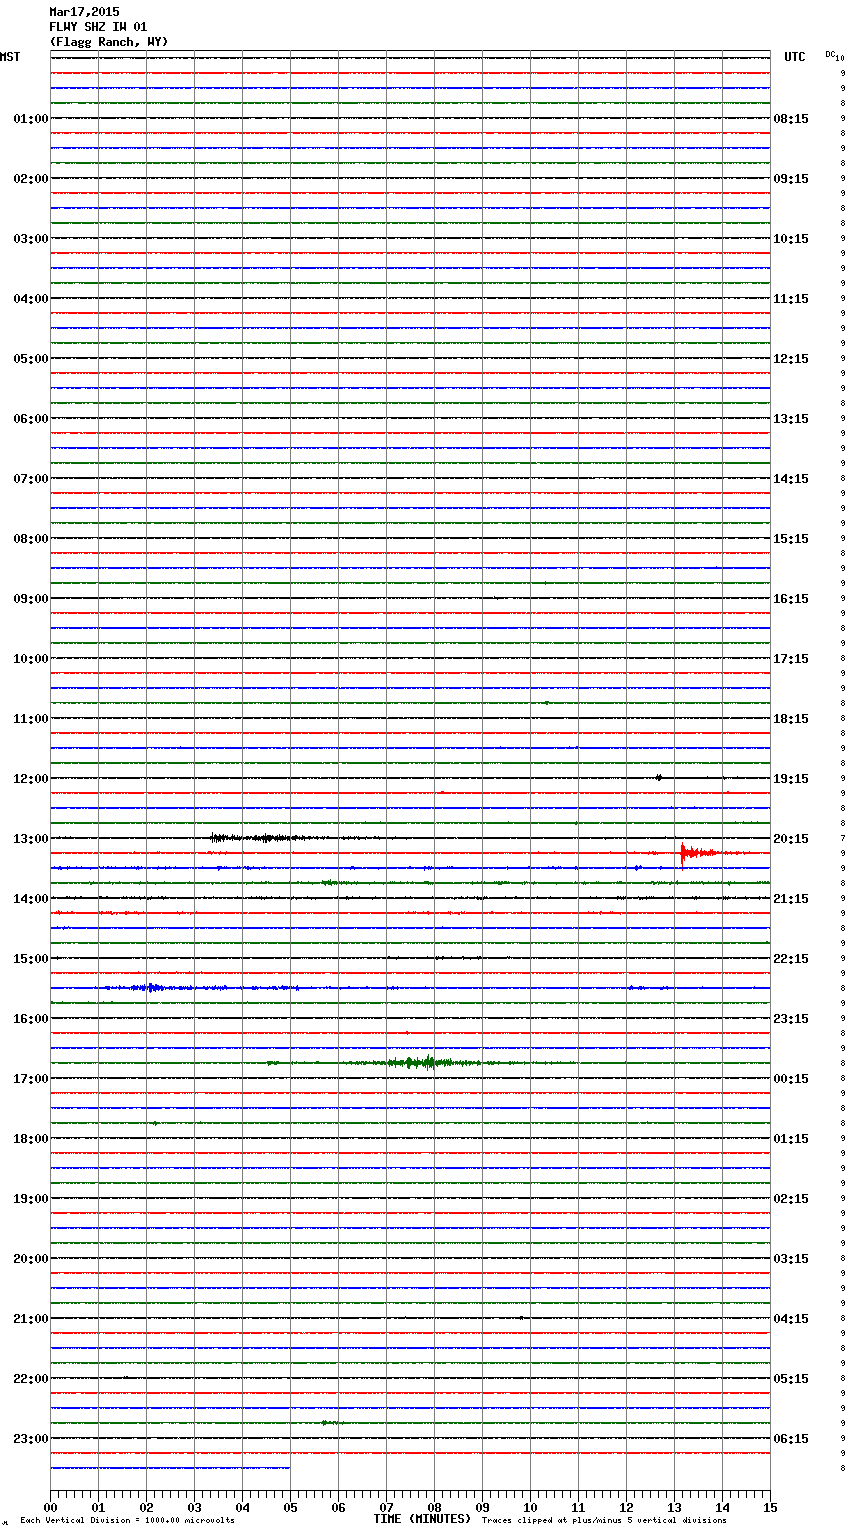This screenshot has width=850, height=1534.
Task: Select the 21:00 MST time label
Action: click(31, 1319)
